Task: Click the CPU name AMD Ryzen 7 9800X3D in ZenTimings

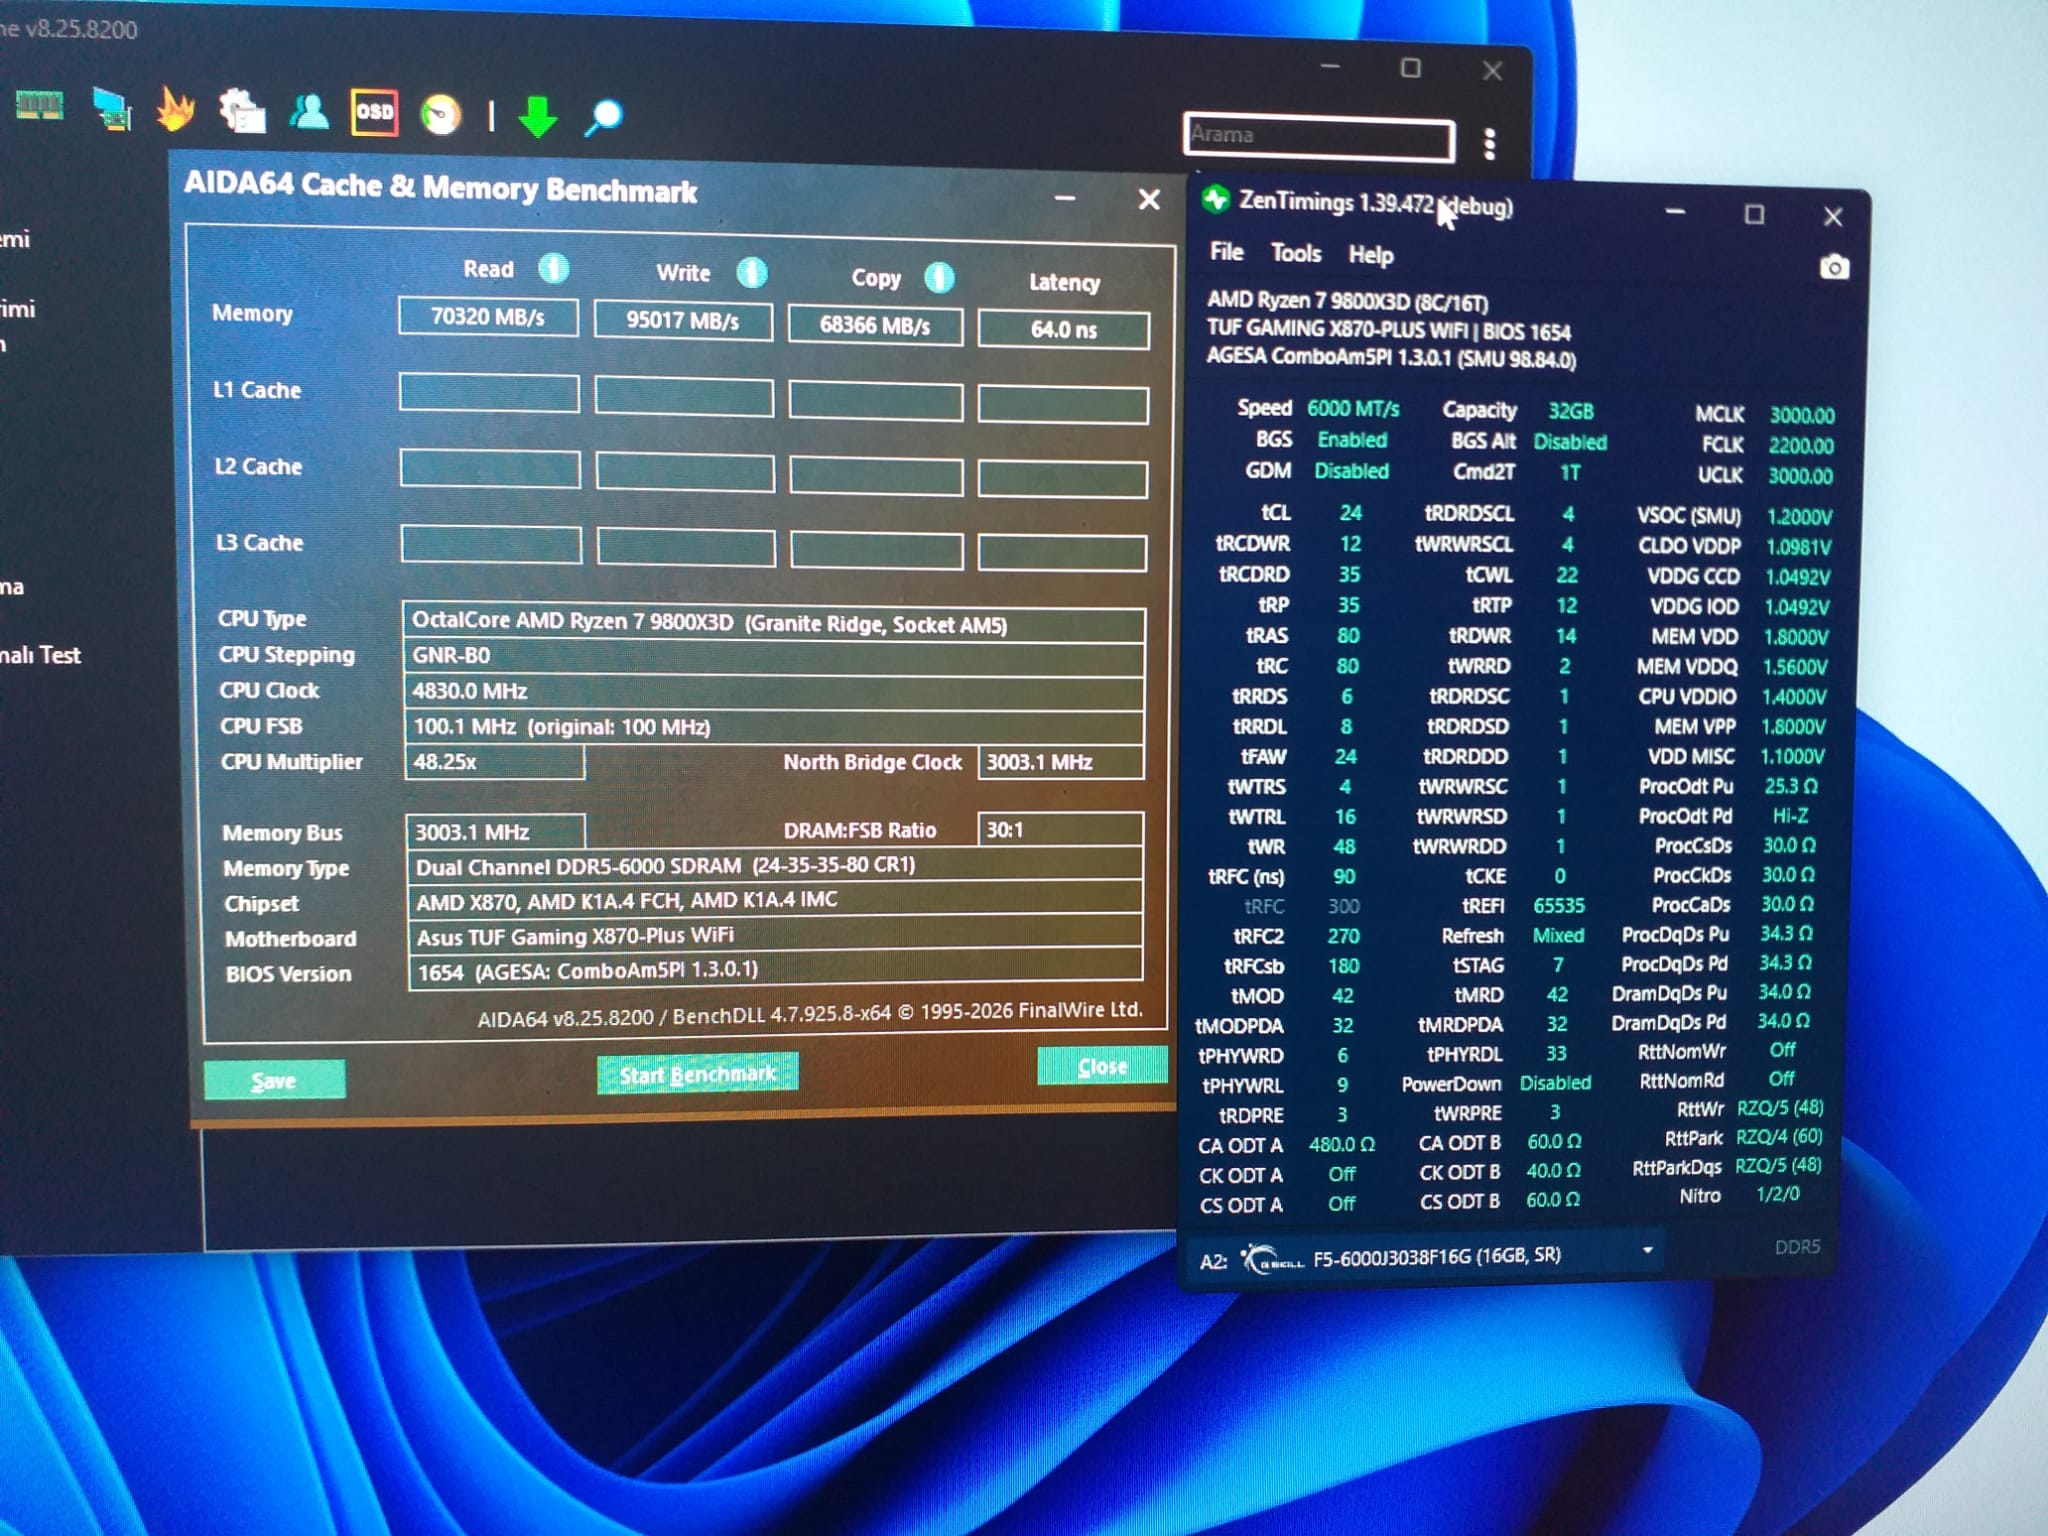Action: [1347, 301]
